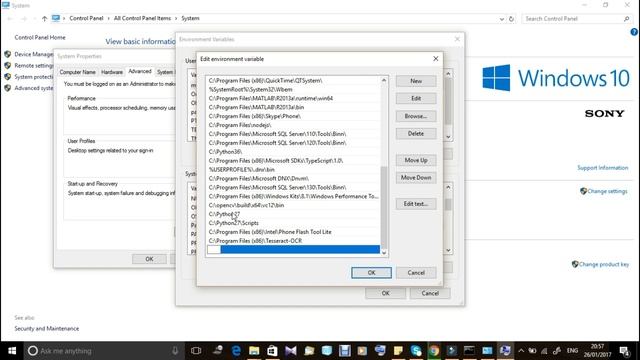Click OK in System Properties window
The height and width of the screenshot is (360, 640).
(149, 259)
